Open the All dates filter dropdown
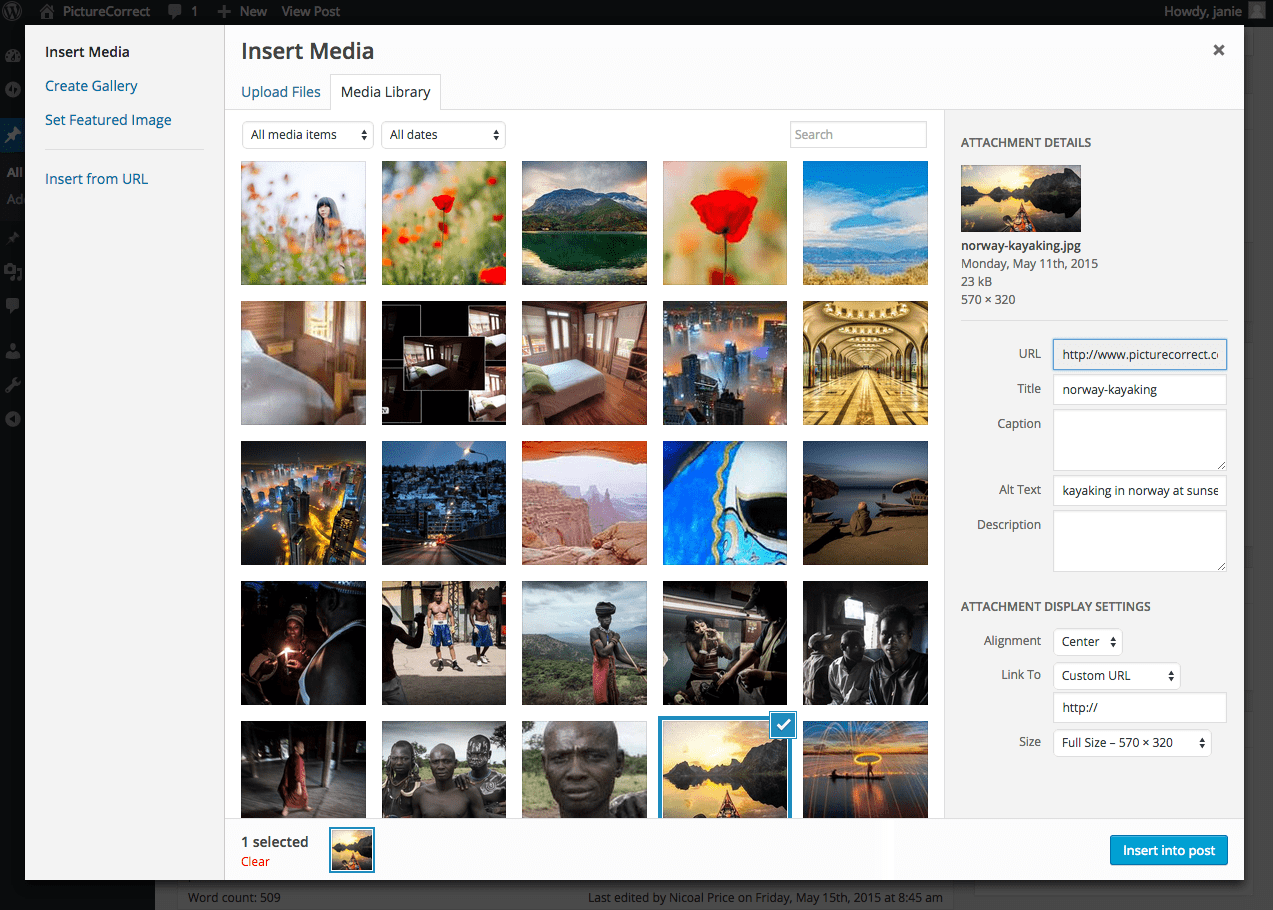The width and height of the screenshot is (1273, 910). (443, 135)
